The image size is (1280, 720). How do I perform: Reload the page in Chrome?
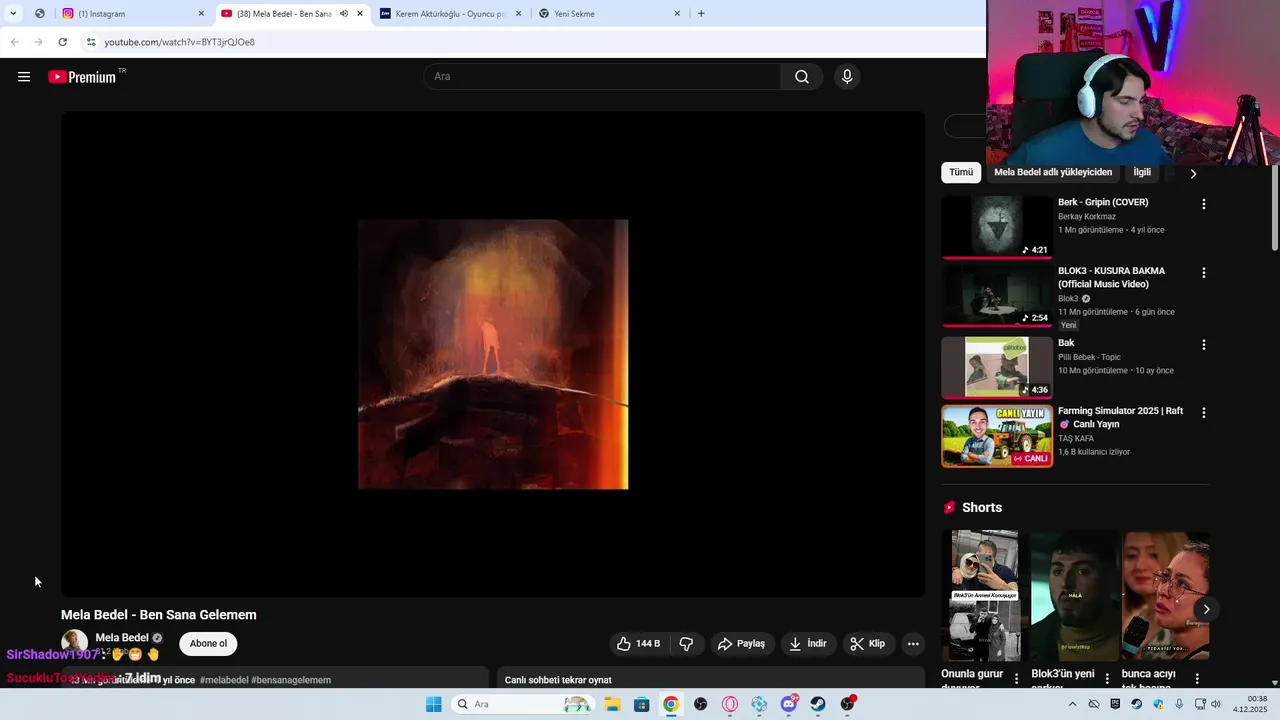[x=62, y=42]
